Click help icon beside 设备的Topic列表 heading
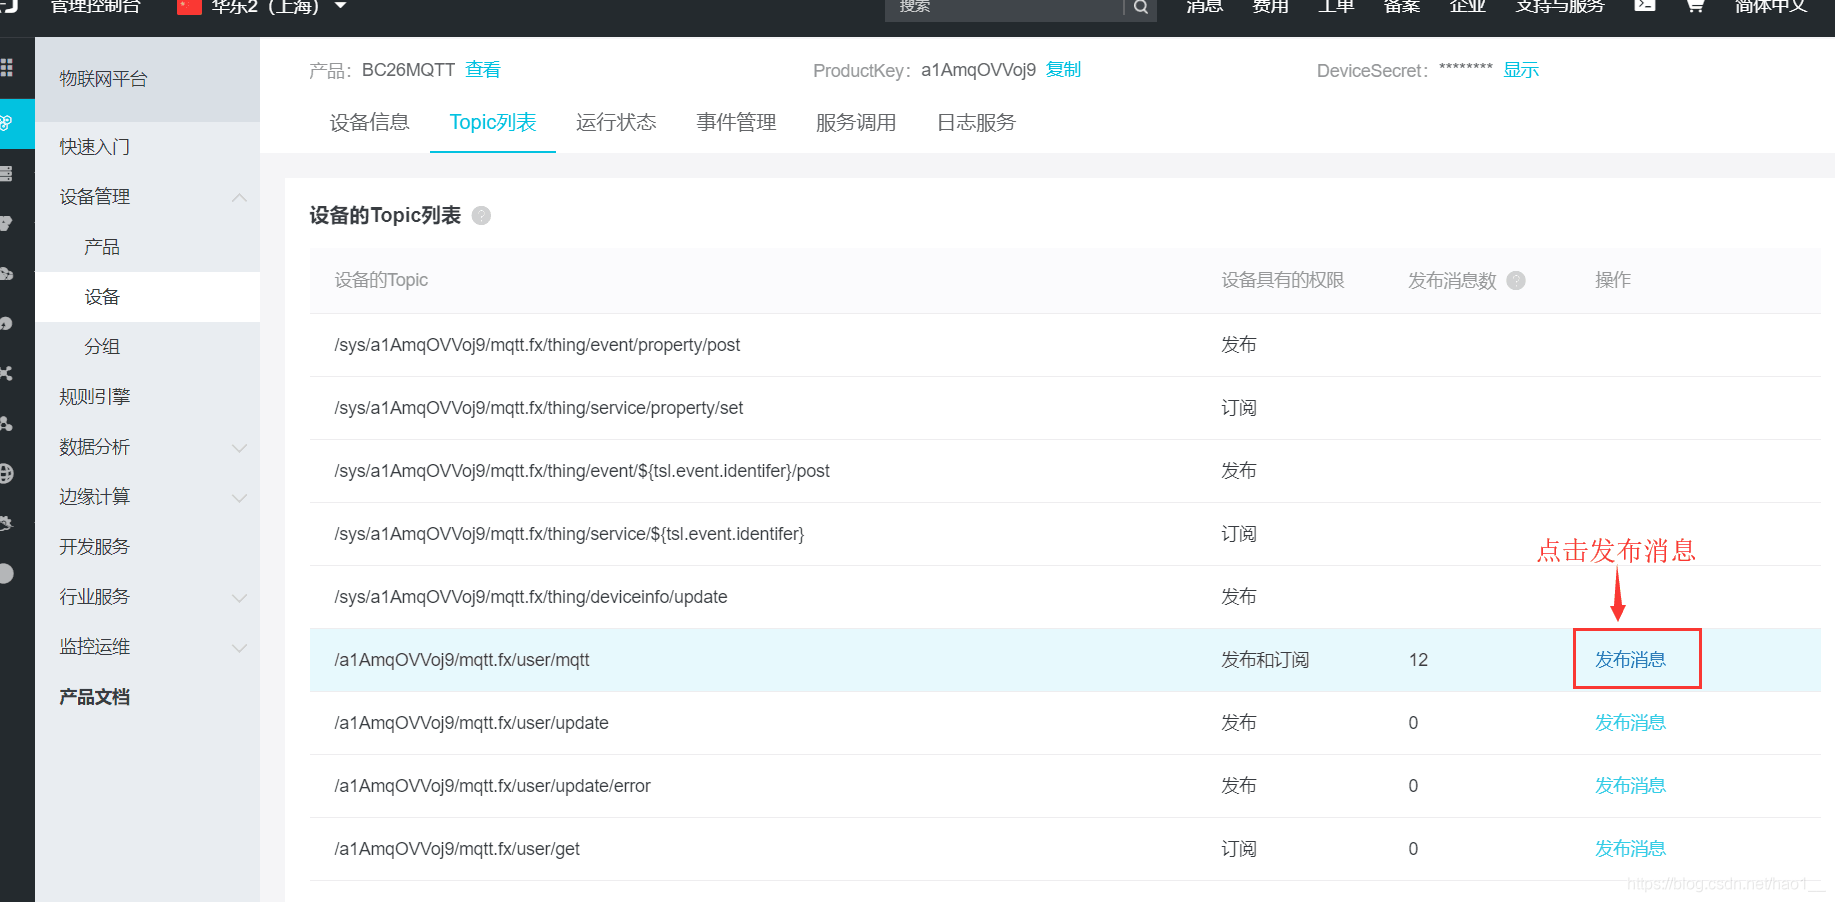The image size is (1835, 902). (x=481, y=215)
